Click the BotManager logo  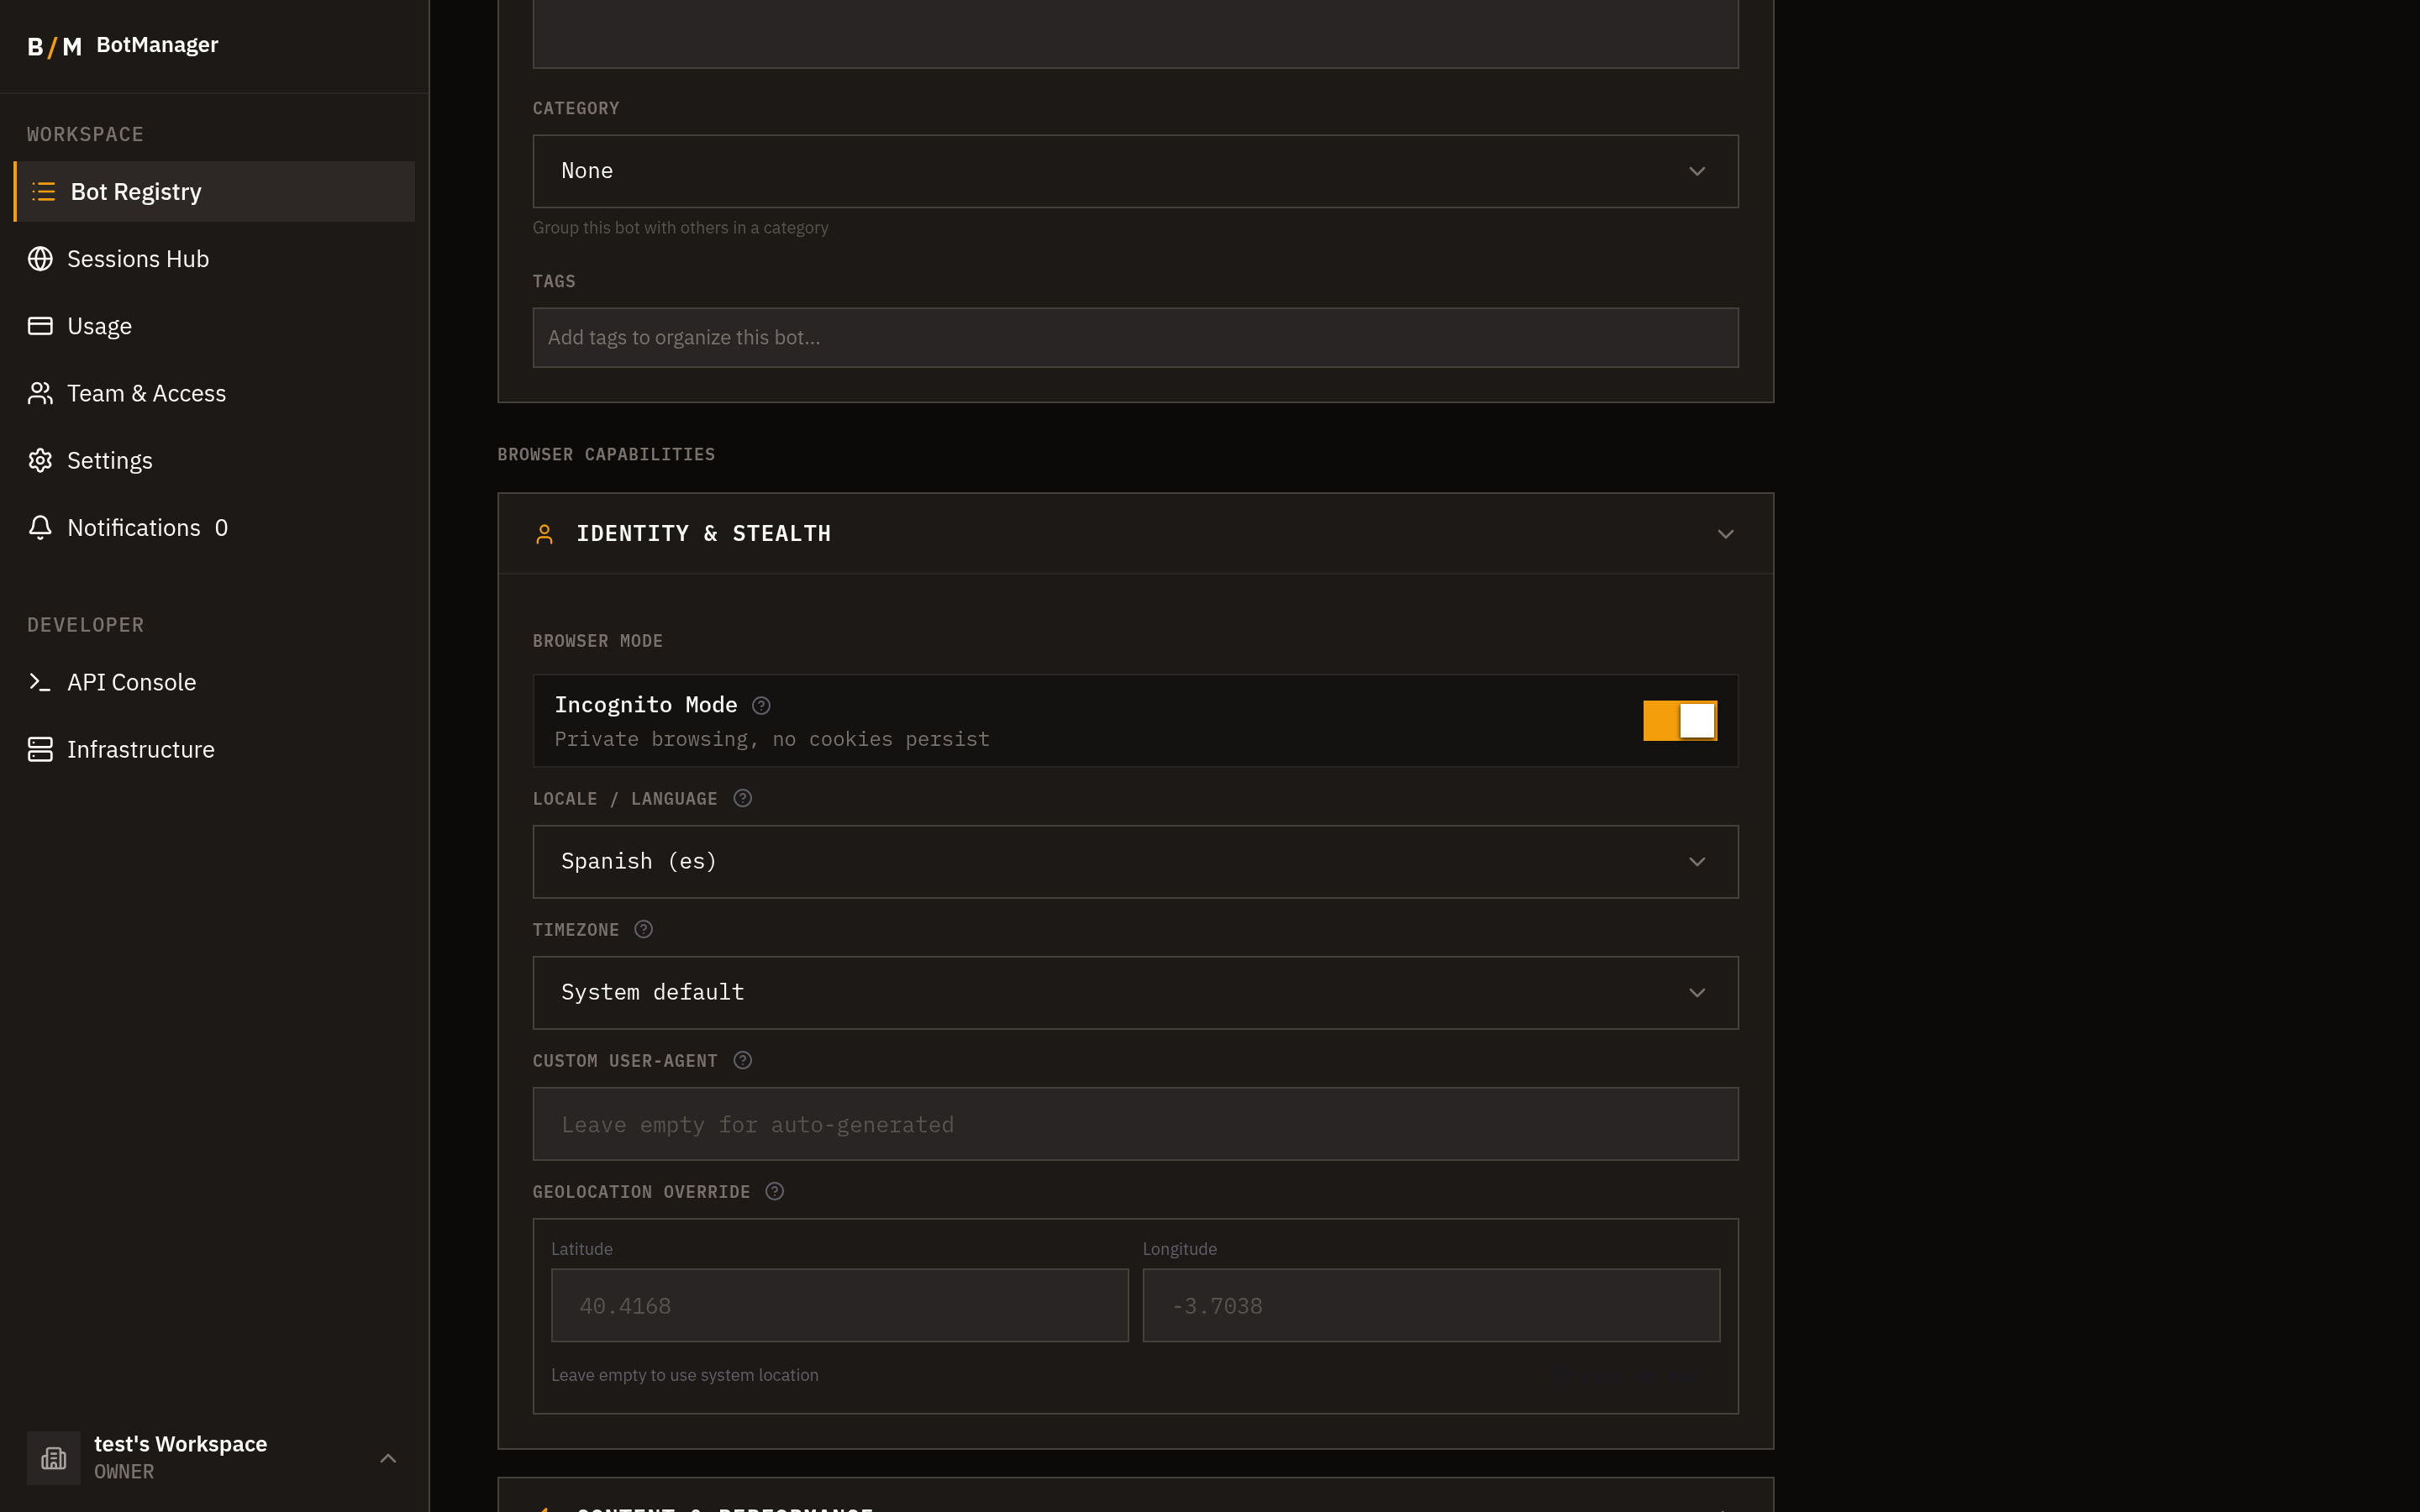(122, 44)
